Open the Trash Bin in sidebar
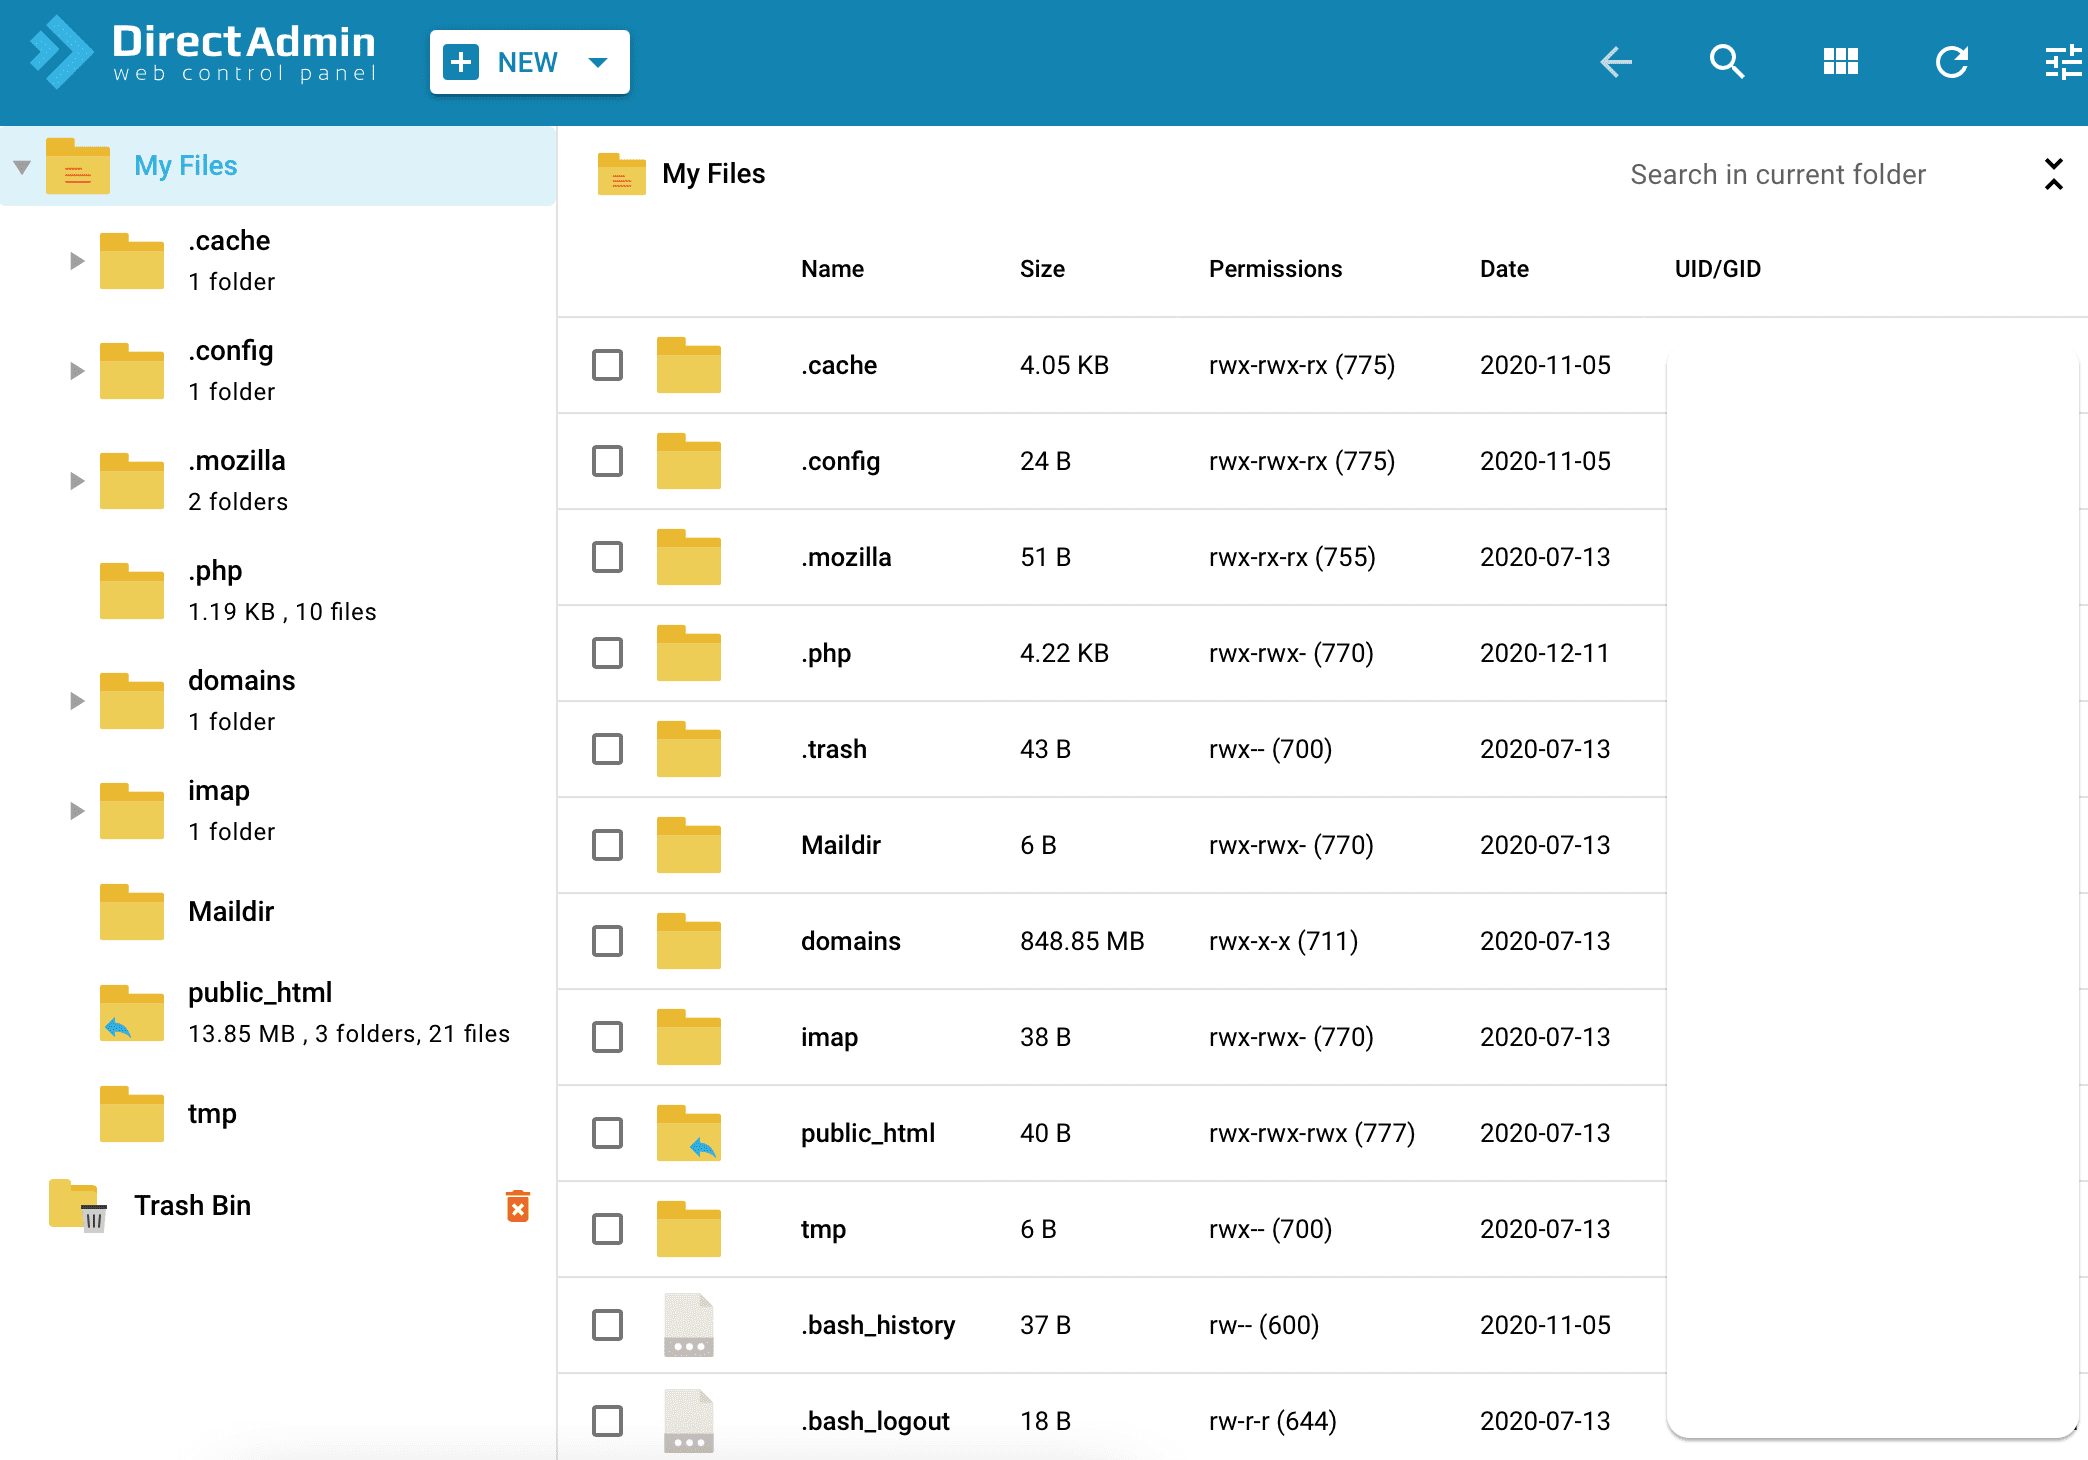 192,1205
